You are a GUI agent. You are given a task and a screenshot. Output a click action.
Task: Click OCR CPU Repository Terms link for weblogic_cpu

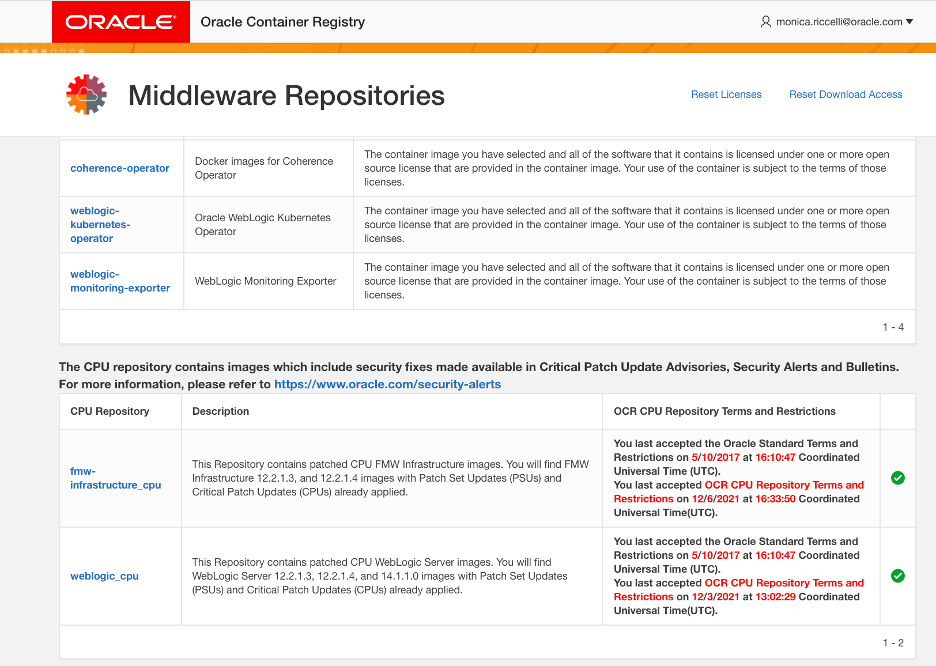coord(738,590)
